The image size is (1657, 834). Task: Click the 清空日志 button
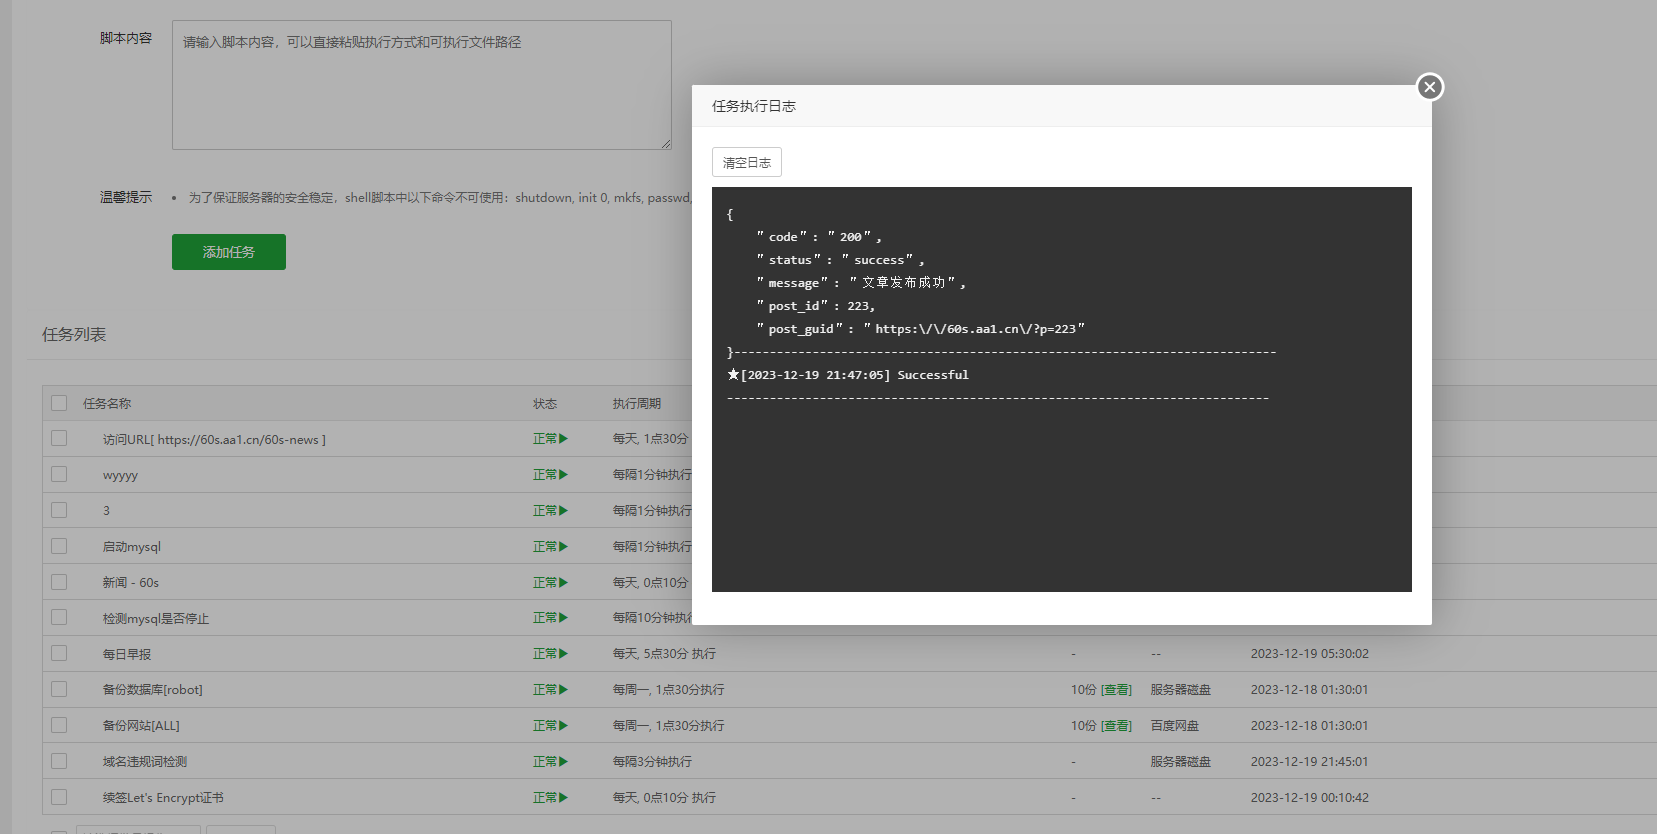click(x=746, y=162)
